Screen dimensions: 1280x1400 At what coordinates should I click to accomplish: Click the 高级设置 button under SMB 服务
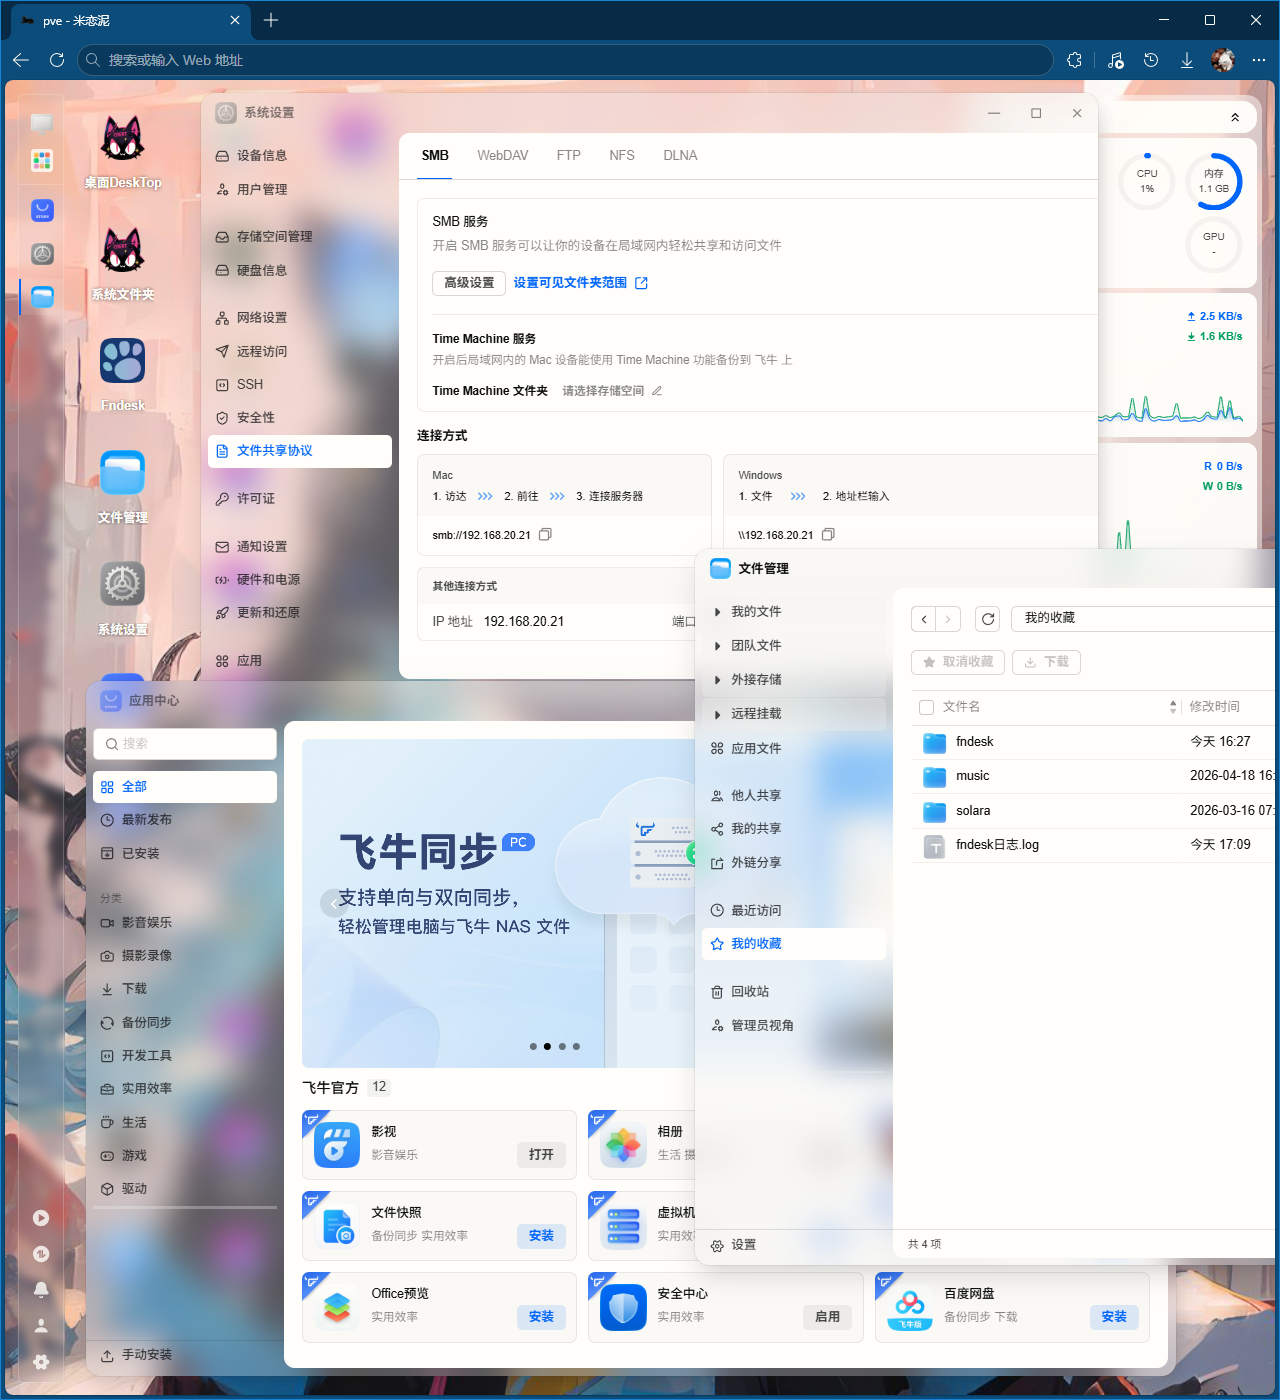[468, 283]
